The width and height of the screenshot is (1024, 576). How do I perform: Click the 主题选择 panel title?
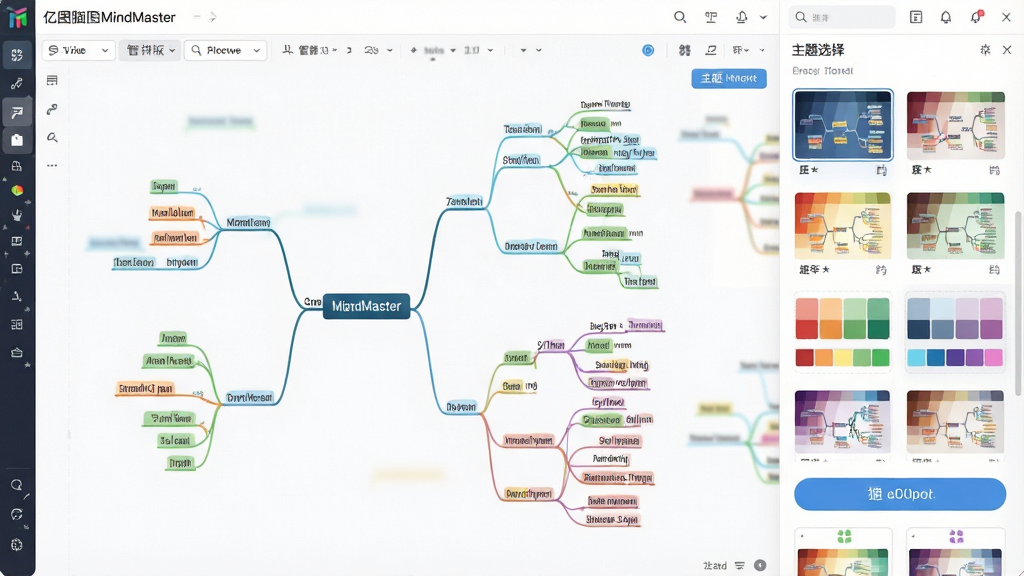(x=818, y=50)
